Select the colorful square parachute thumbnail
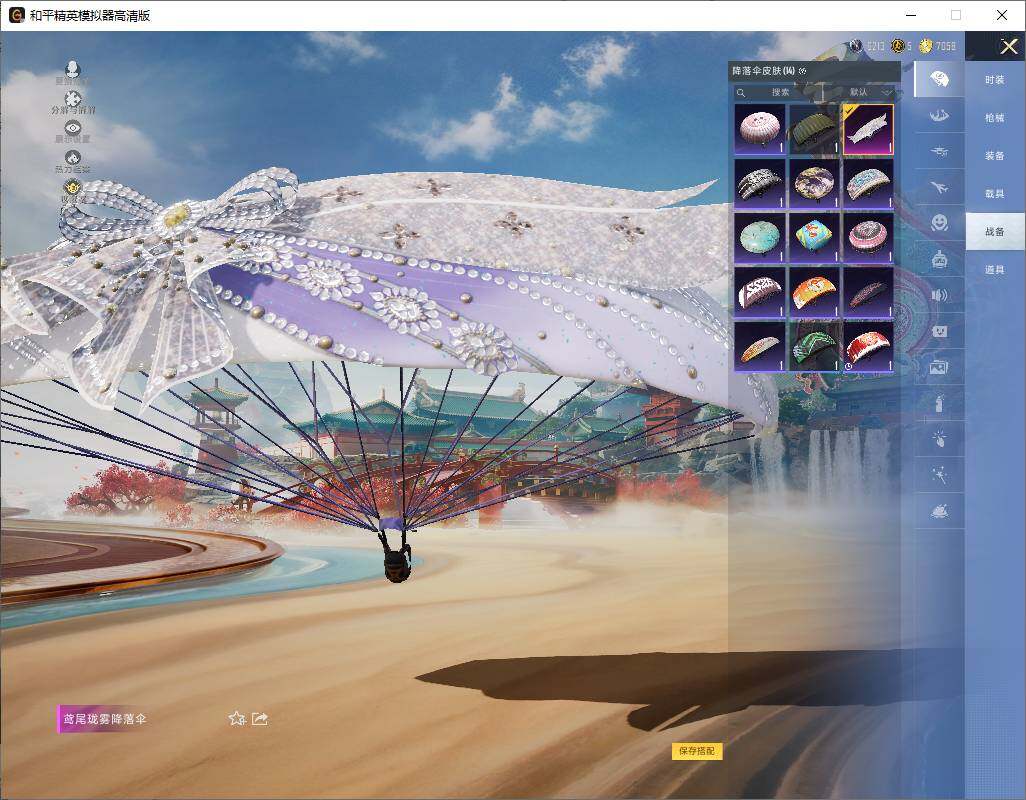The height and width of the screenshot is (800, 1026). [814, 238]
